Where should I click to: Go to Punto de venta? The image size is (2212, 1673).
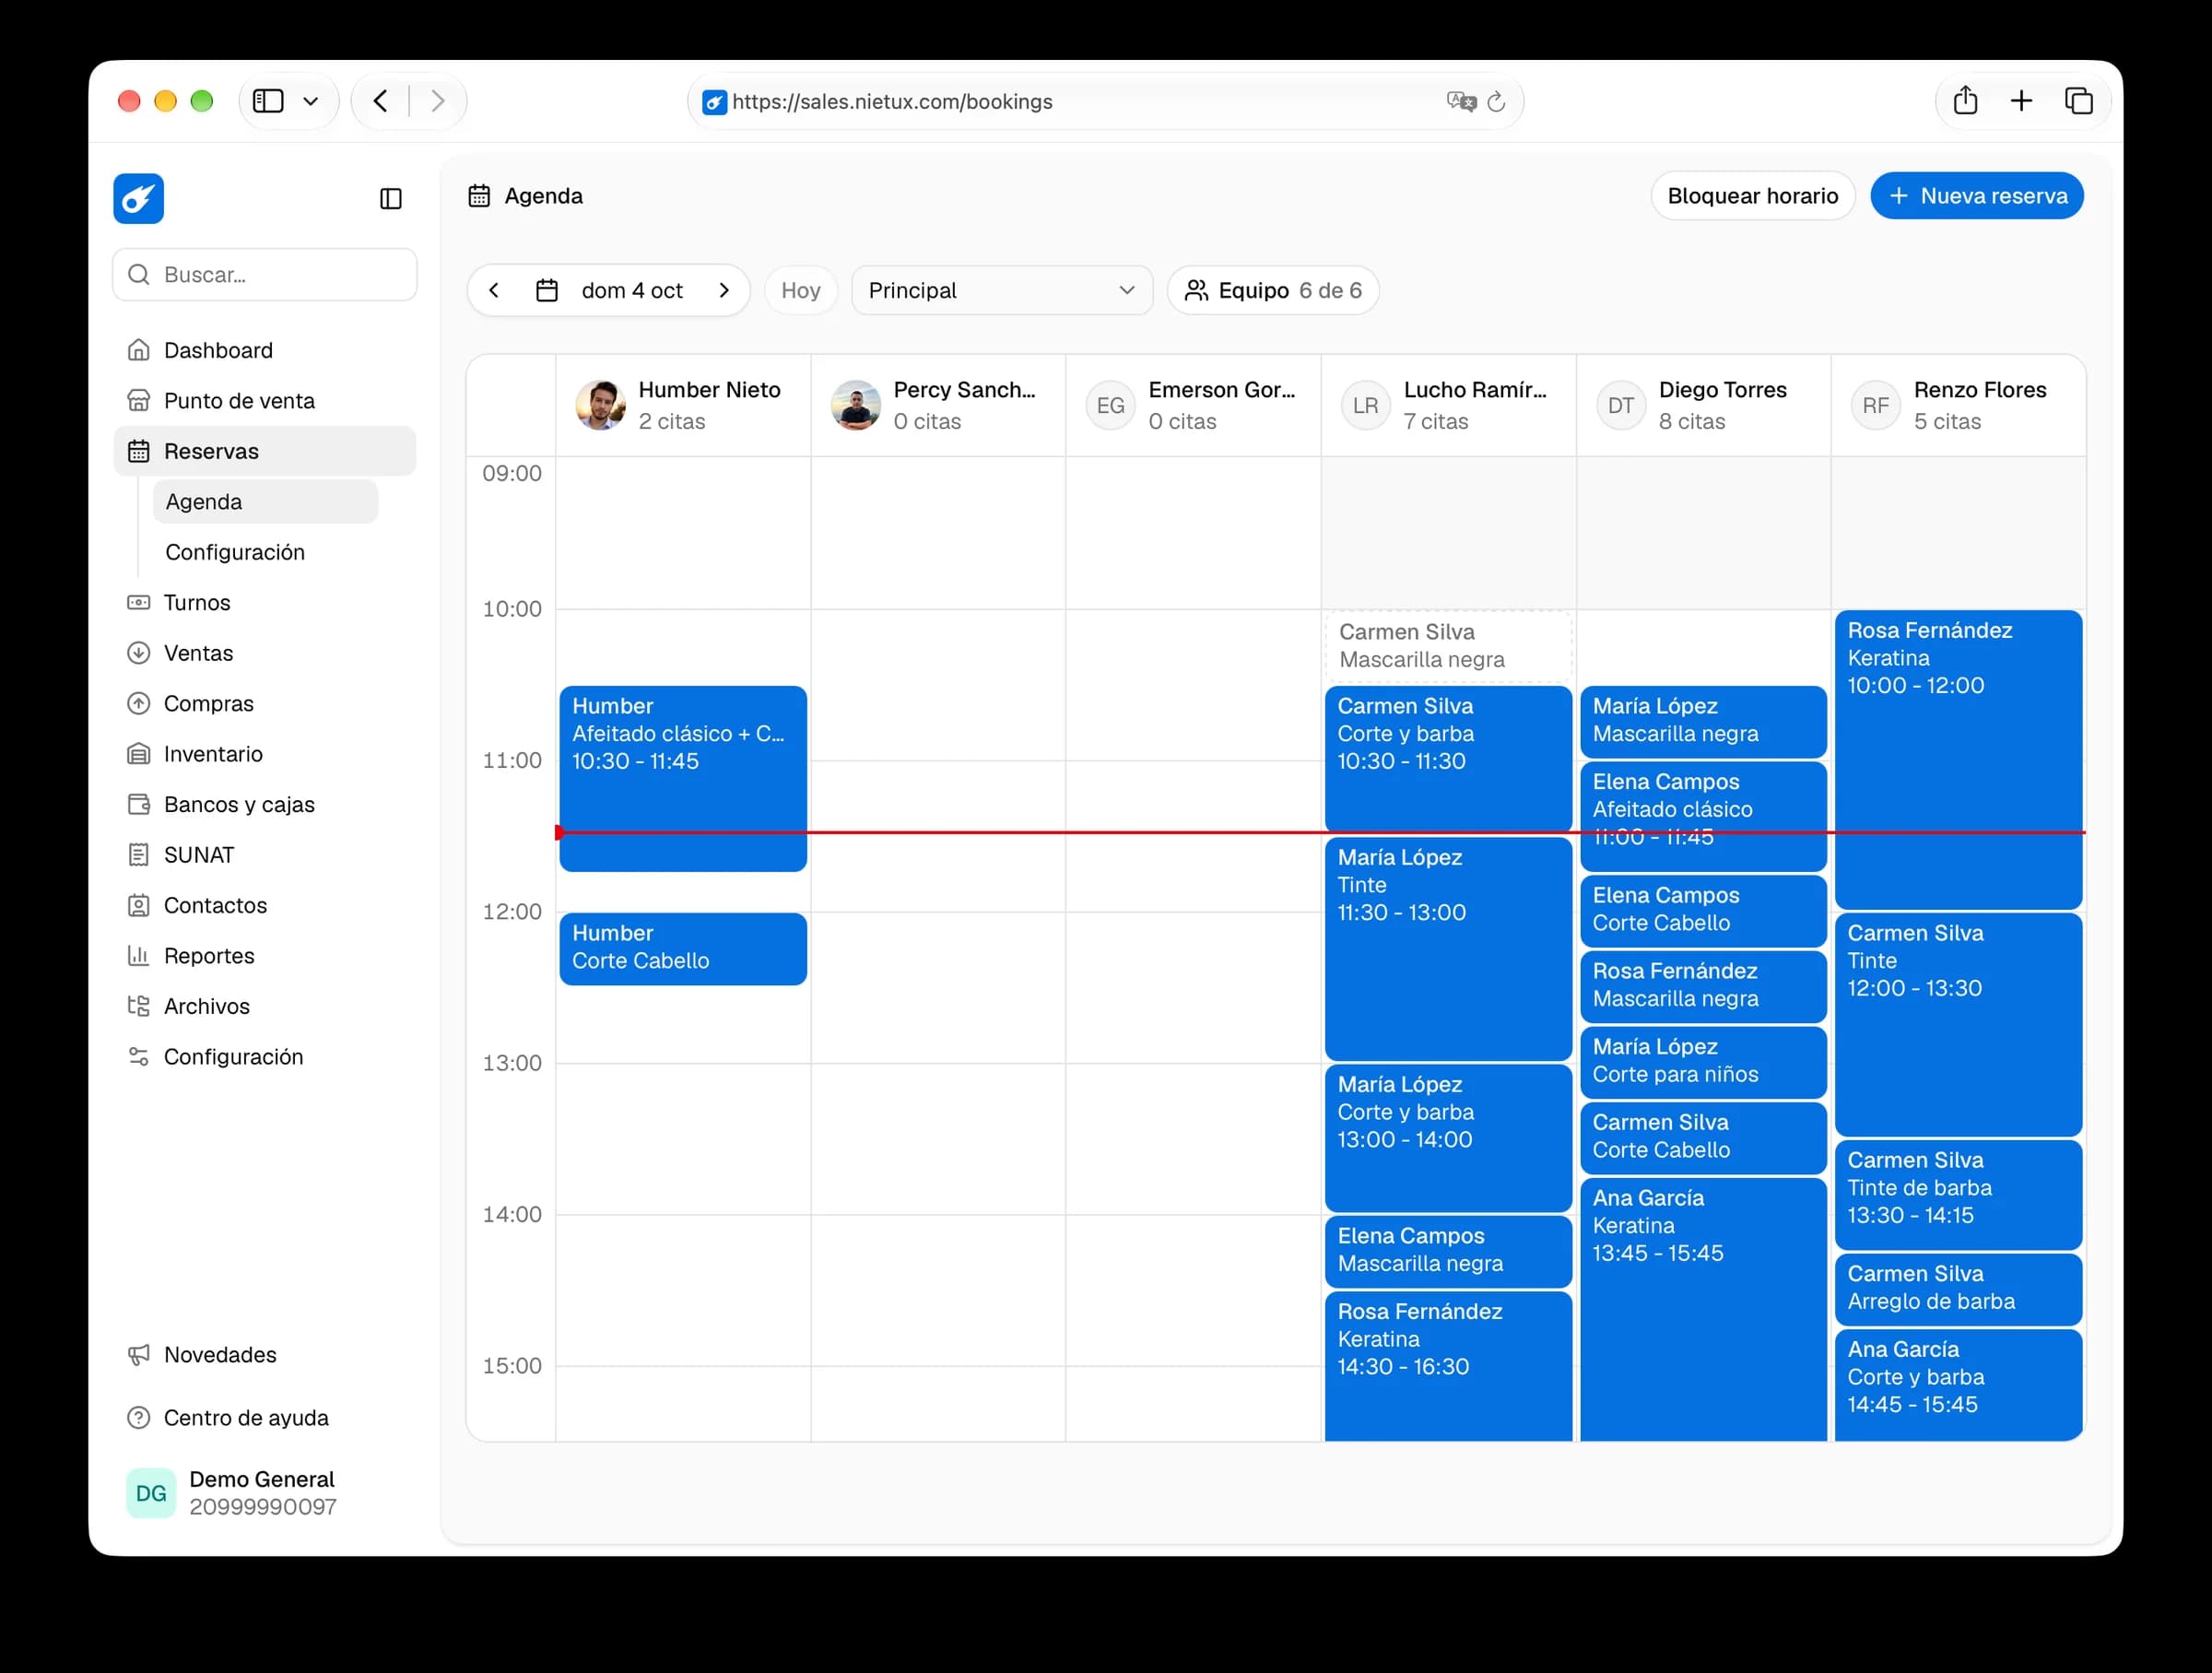pos(265,401)
